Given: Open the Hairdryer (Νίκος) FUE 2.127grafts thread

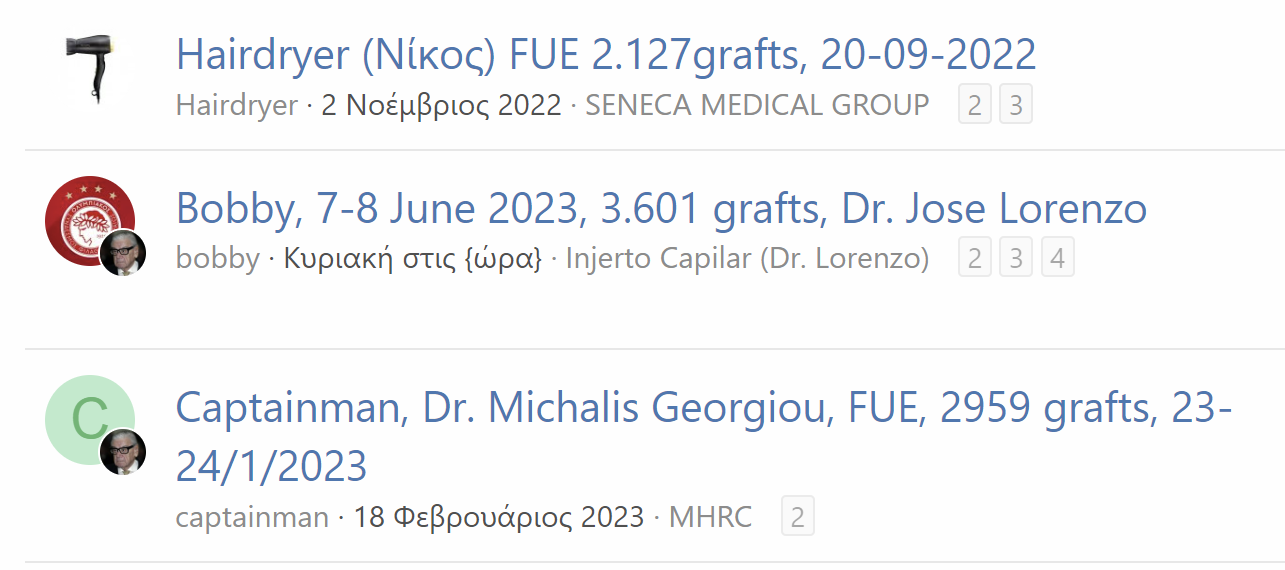Looking at the screenshot, I should (x=605, y=55).
